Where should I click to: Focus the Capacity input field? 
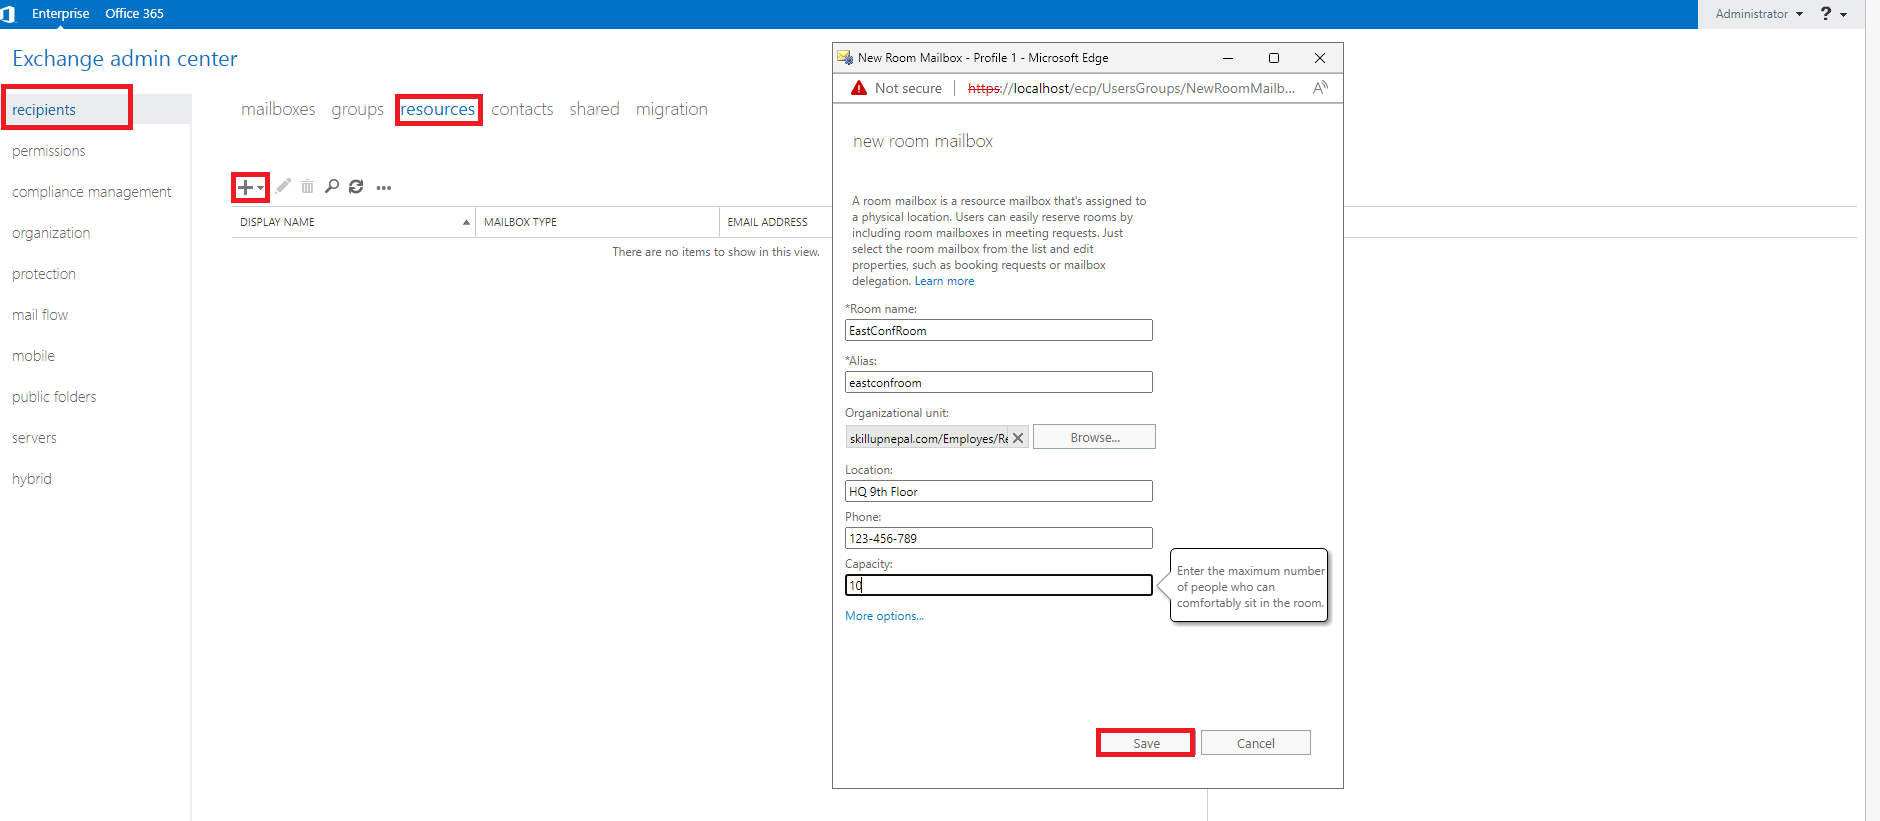(x=998, y=585)
